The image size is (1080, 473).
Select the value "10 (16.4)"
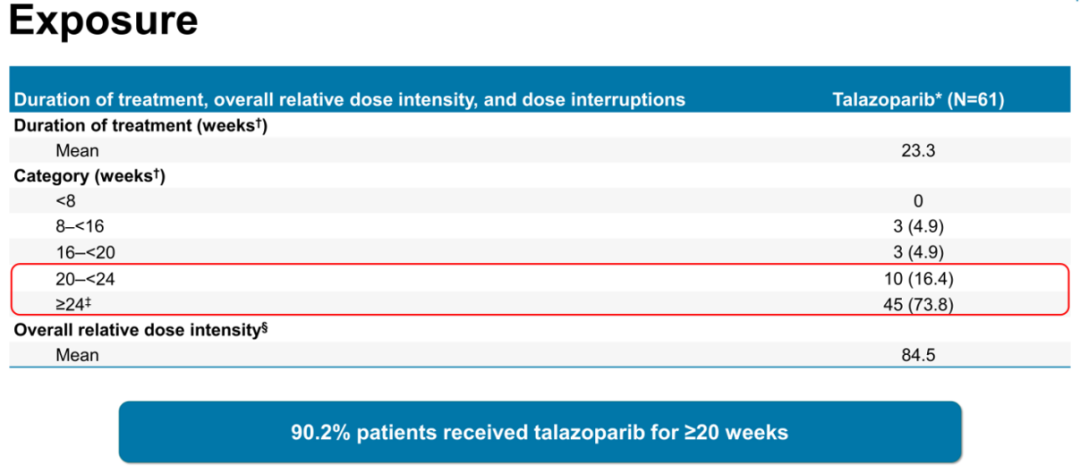tap(918, 279)
